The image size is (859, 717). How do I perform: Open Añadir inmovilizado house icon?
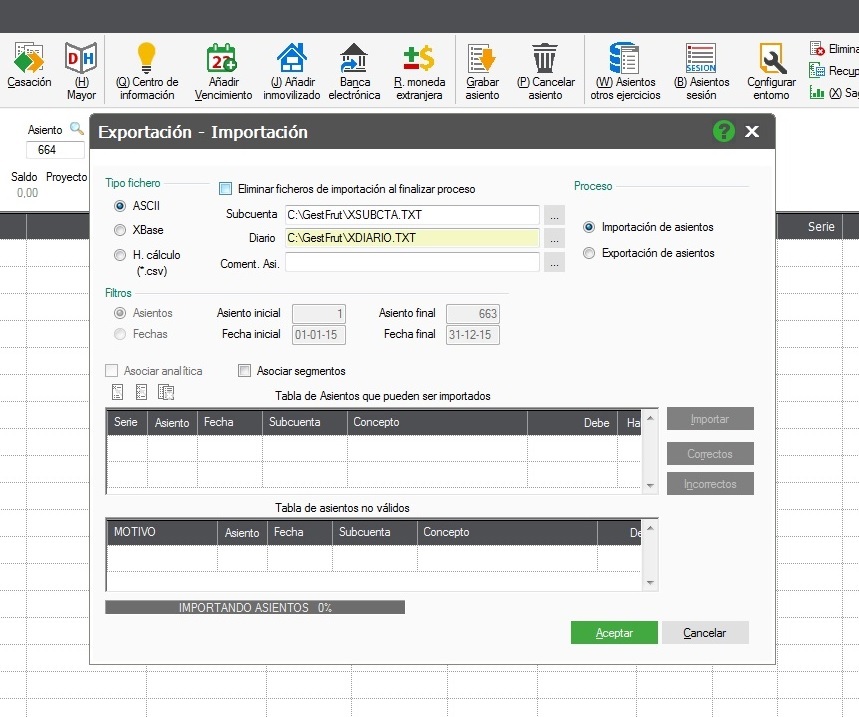click(x=291, y=58)
